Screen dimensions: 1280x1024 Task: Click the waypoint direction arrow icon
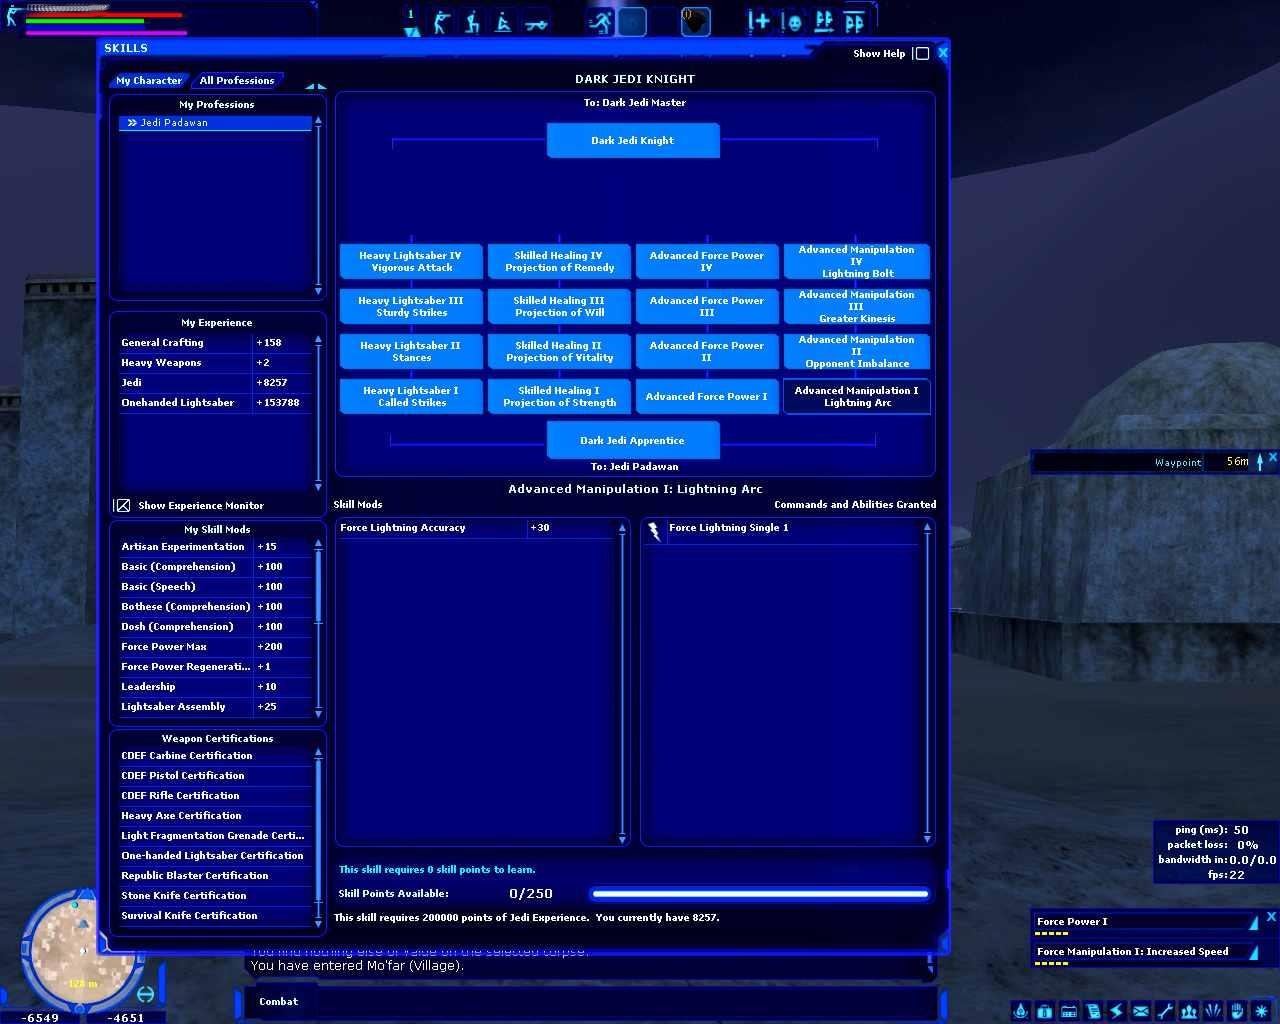(x=1260, y=461)
